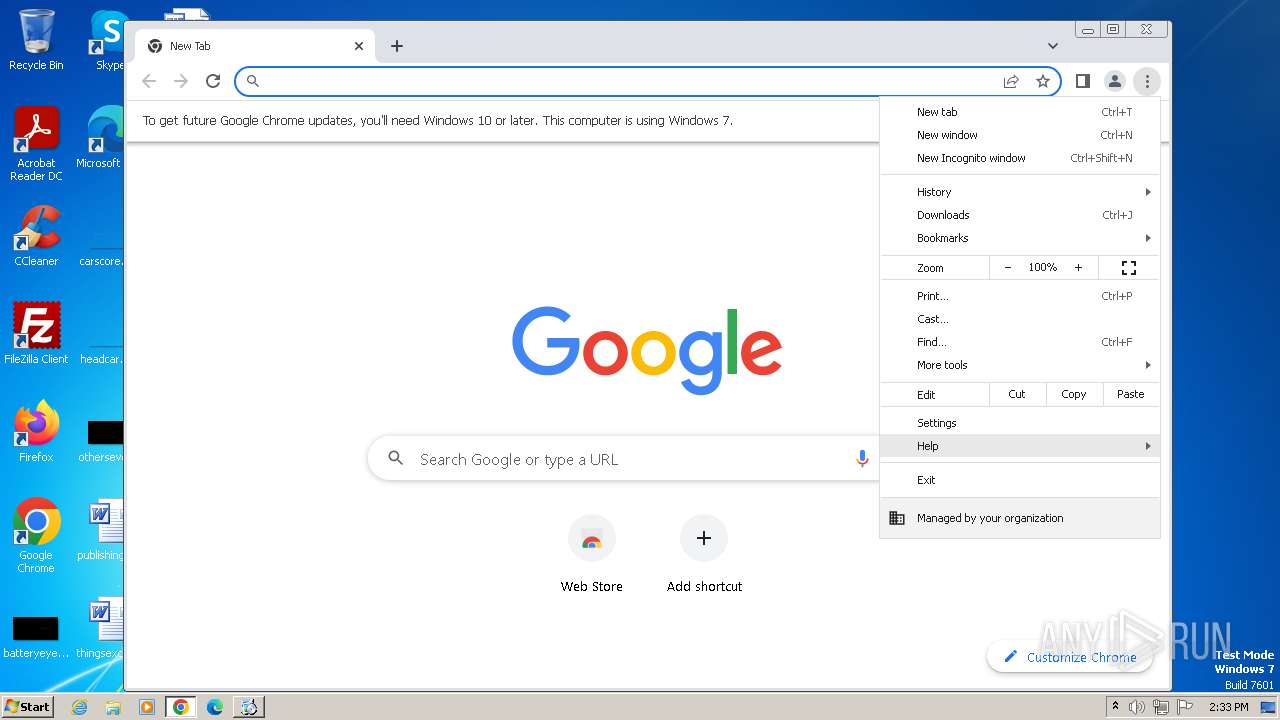Expand the Help submenu

1020,446
